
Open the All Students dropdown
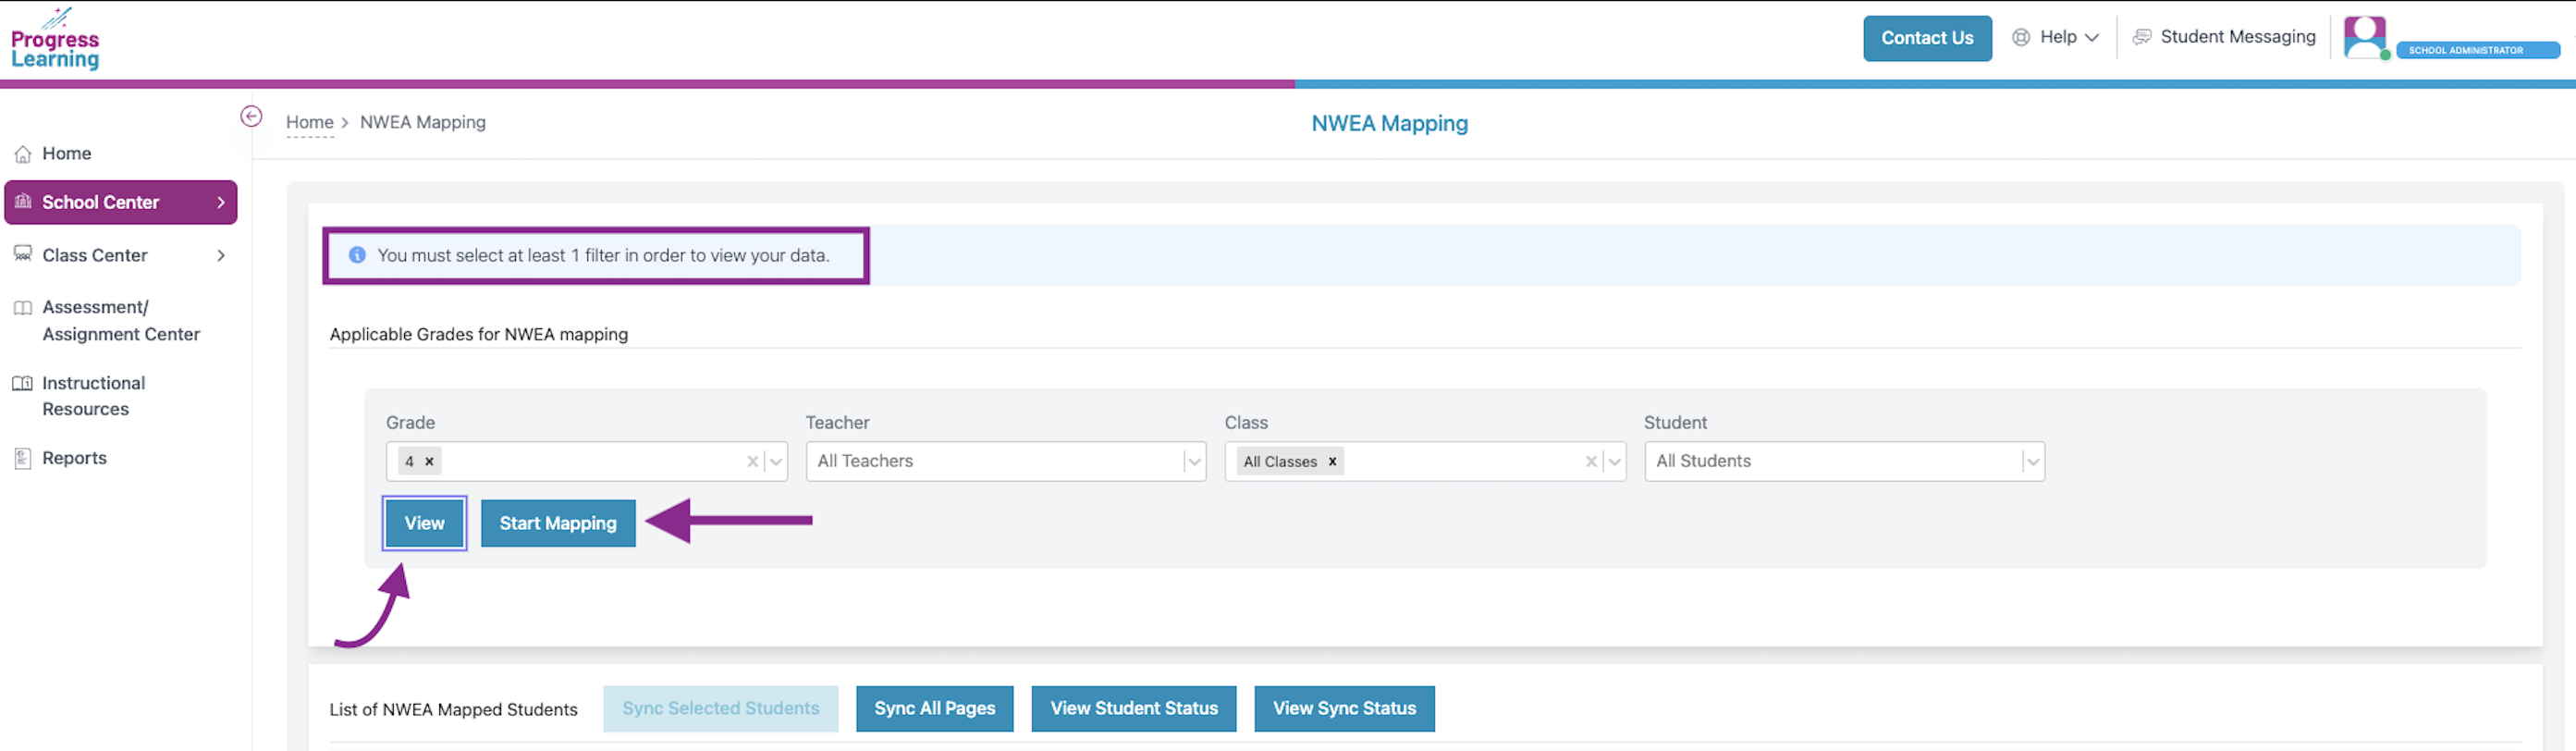(x=1844, y=461)
